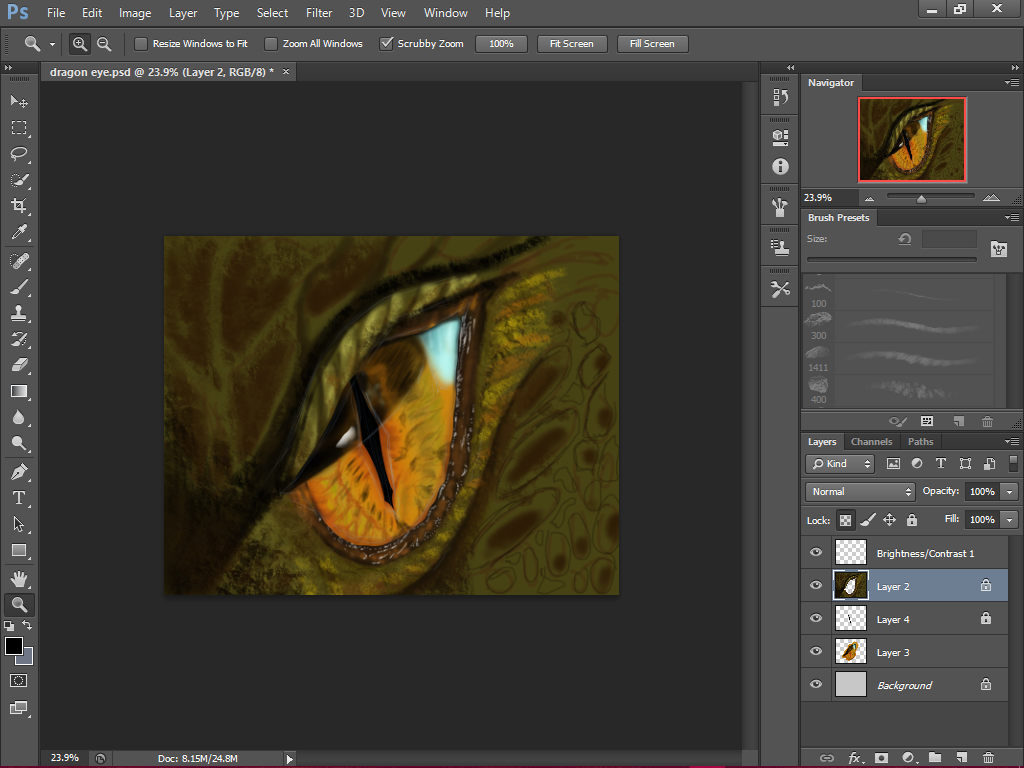Disable Scrubby Zoom
The width and height of the screenshot is (1024, 768).
tap(385, 43)
